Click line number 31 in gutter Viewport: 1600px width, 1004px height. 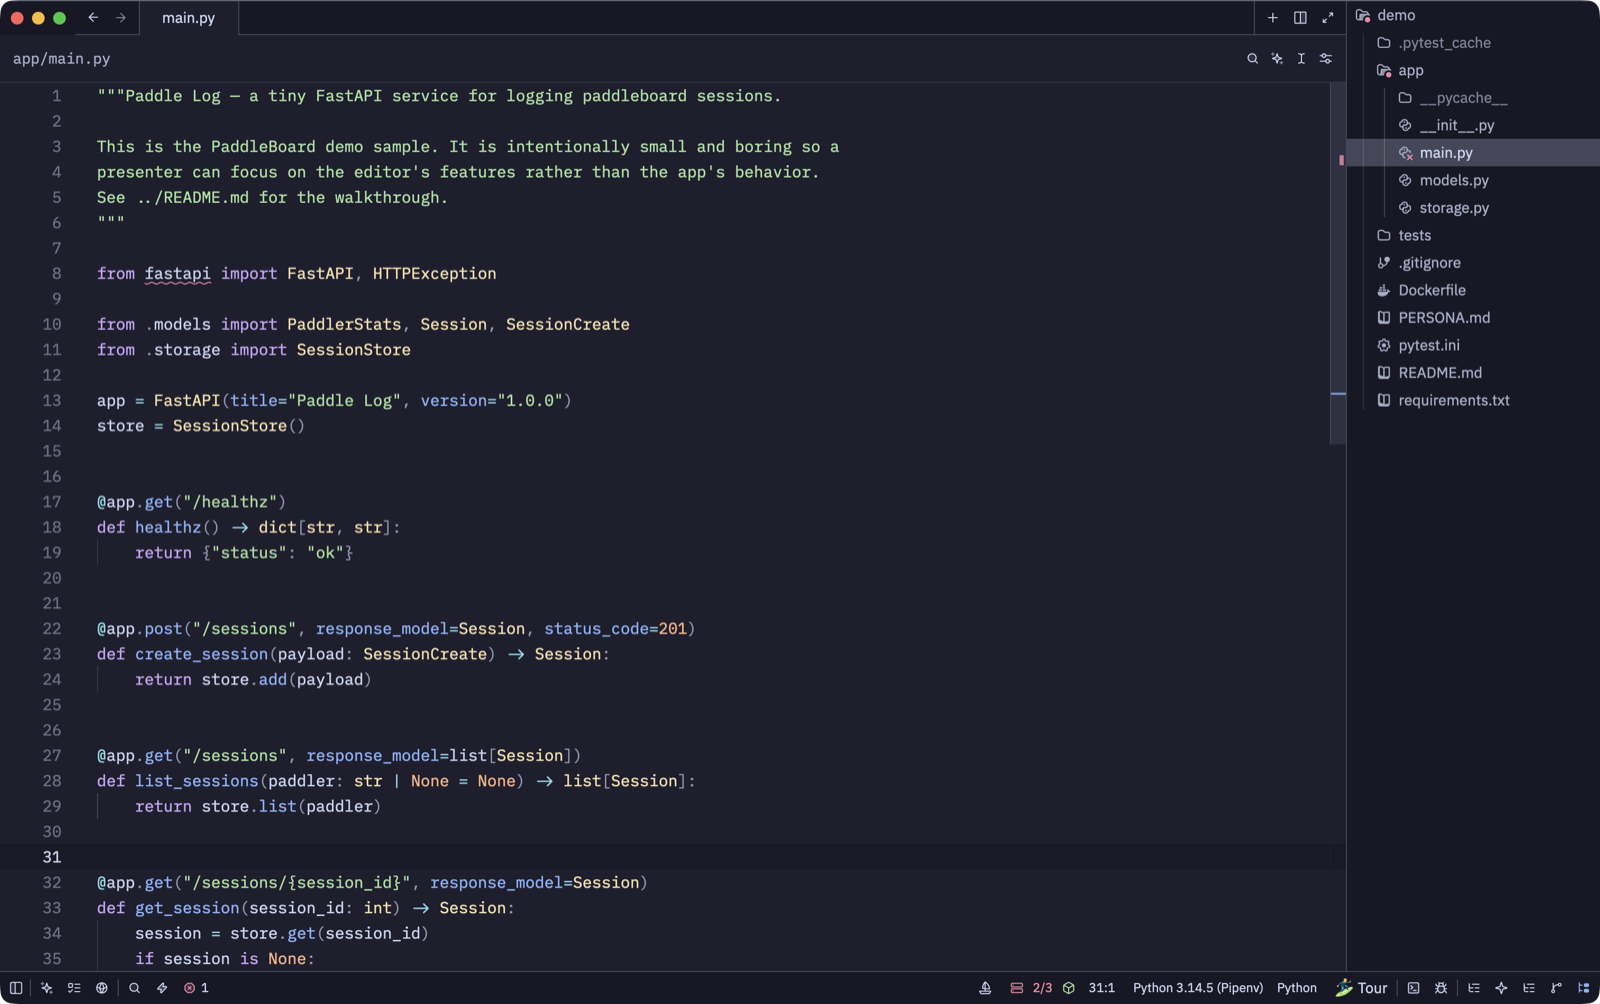pos(52,857)
